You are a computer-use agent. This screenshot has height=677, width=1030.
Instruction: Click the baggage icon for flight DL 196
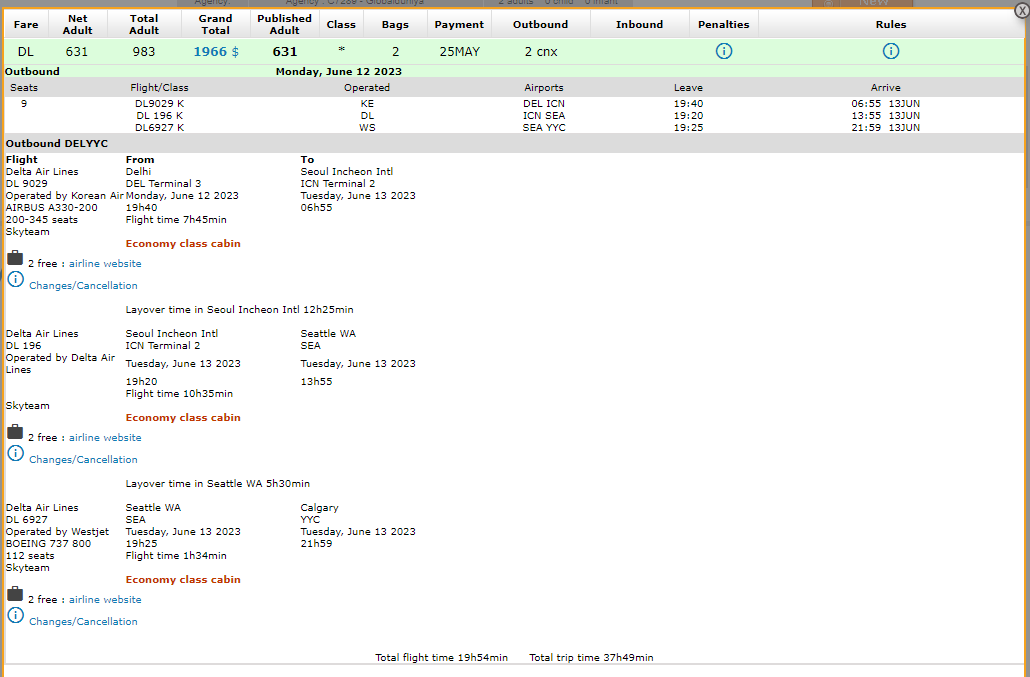click(x=15, y=433)
